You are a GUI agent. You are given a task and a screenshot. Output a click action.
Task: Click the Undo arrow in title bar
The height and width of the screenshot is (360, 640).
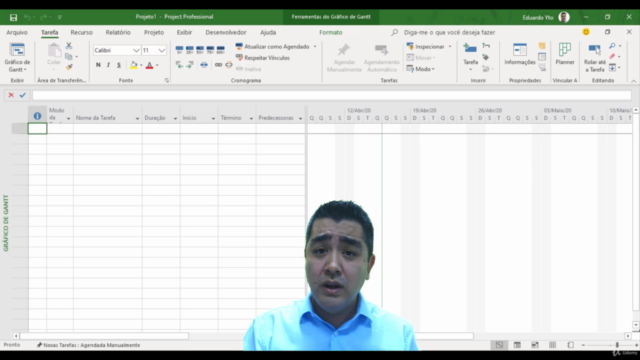click(27, 17)
